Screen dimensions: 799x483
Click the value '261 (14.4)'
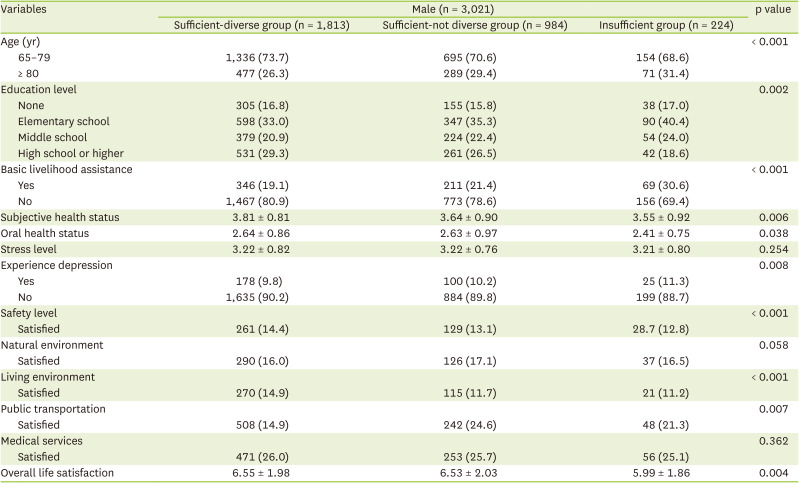262,329
